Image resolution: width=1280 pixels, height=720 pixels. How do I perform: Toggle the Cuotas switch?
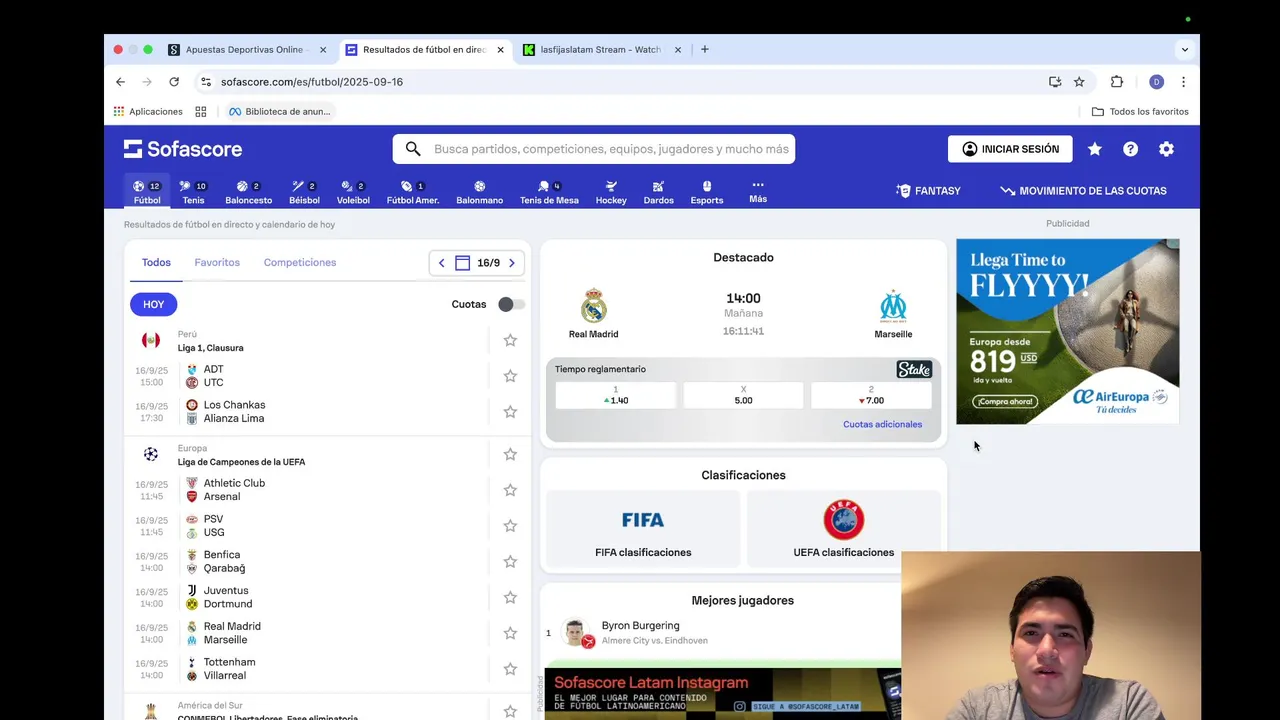[x=511, y=304]
